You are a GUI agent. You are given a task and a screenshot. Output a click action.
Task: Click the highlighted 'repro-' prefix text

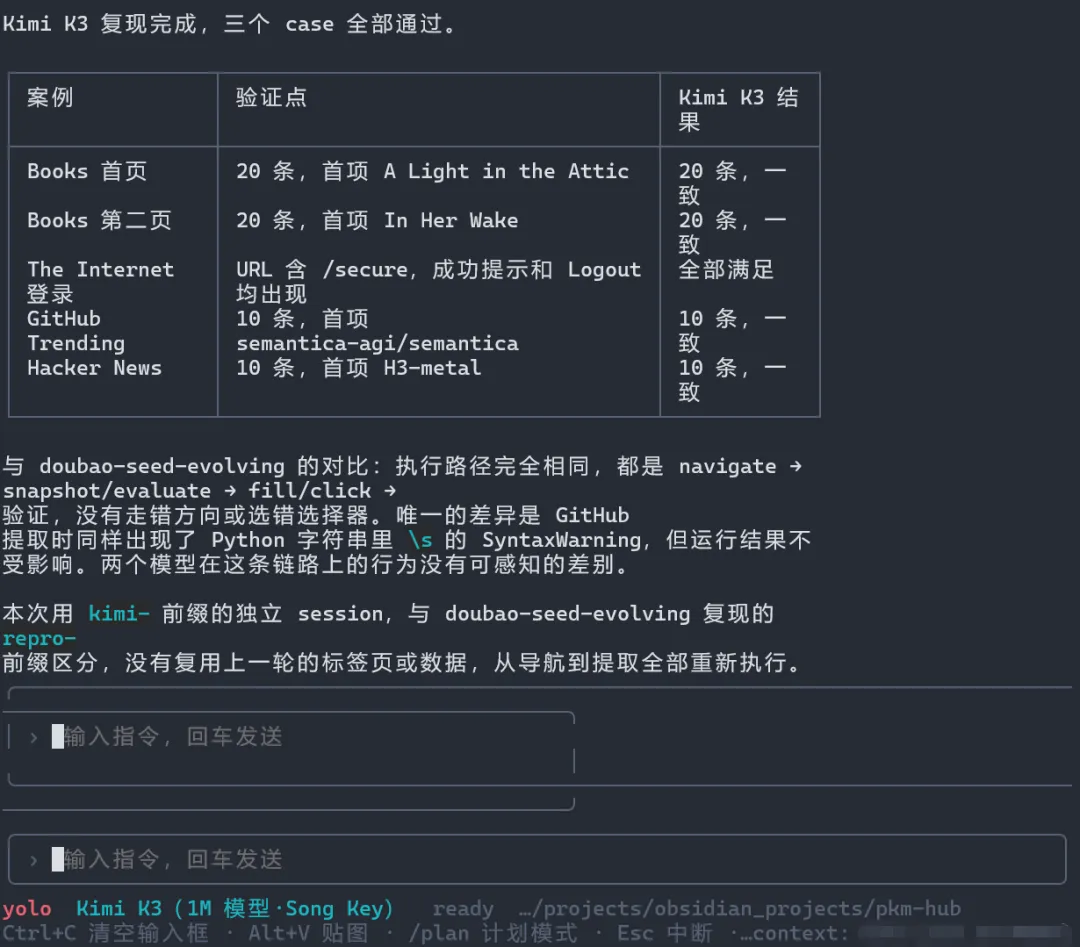[39, 639]
